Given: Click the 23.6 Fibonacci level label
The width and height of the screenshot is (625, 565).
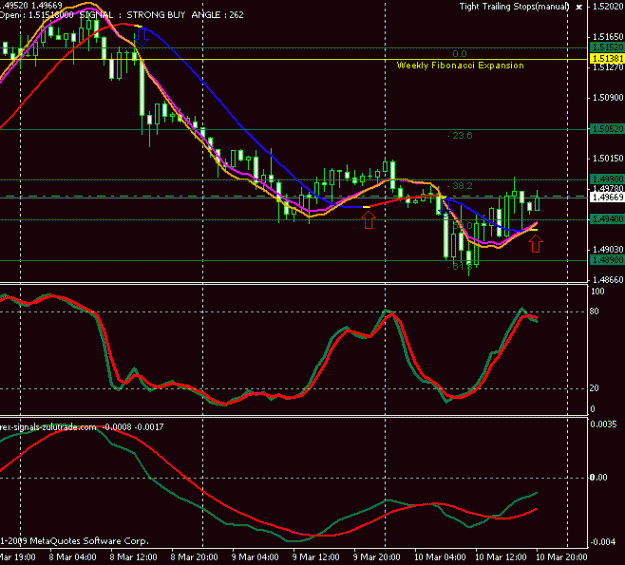Looking at the screenshot, I should [x=460, y=136].
